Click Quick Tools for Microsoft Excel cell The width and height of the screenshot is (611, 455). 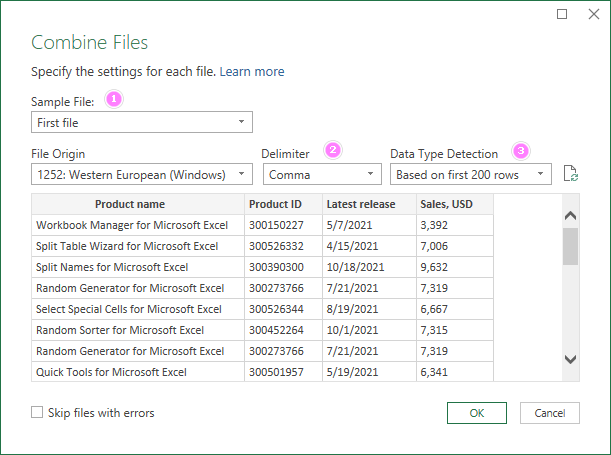pos(138,372)
